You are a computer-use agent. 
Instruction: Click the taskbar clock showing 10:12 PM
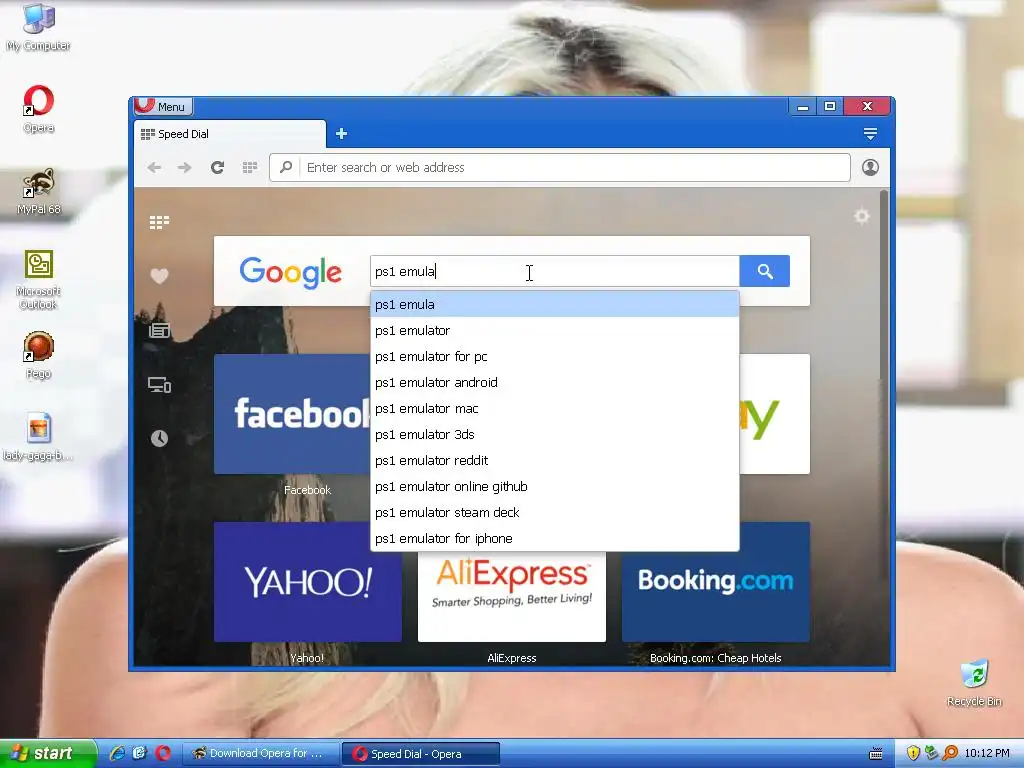click(x=987, y=754)
